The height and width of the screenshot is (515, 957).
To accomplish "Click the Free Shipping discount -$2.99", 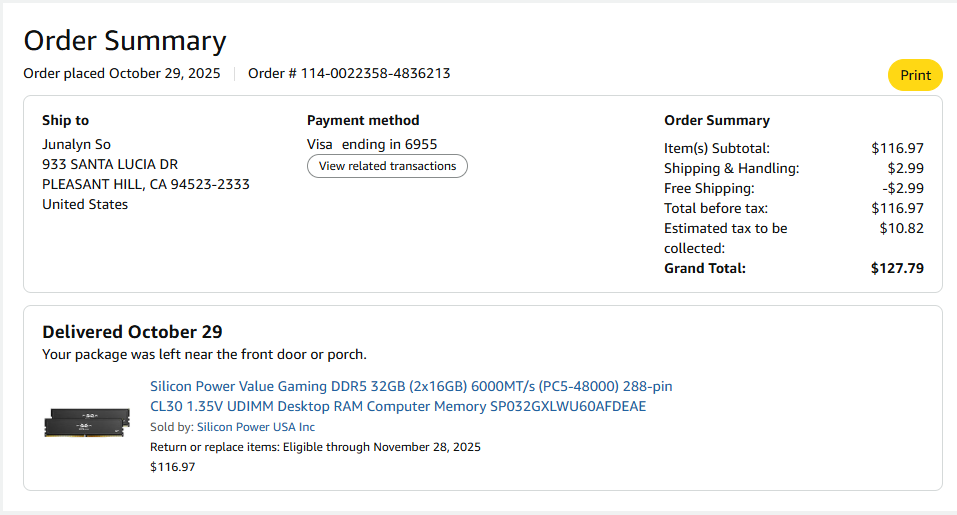I will 903,188.
